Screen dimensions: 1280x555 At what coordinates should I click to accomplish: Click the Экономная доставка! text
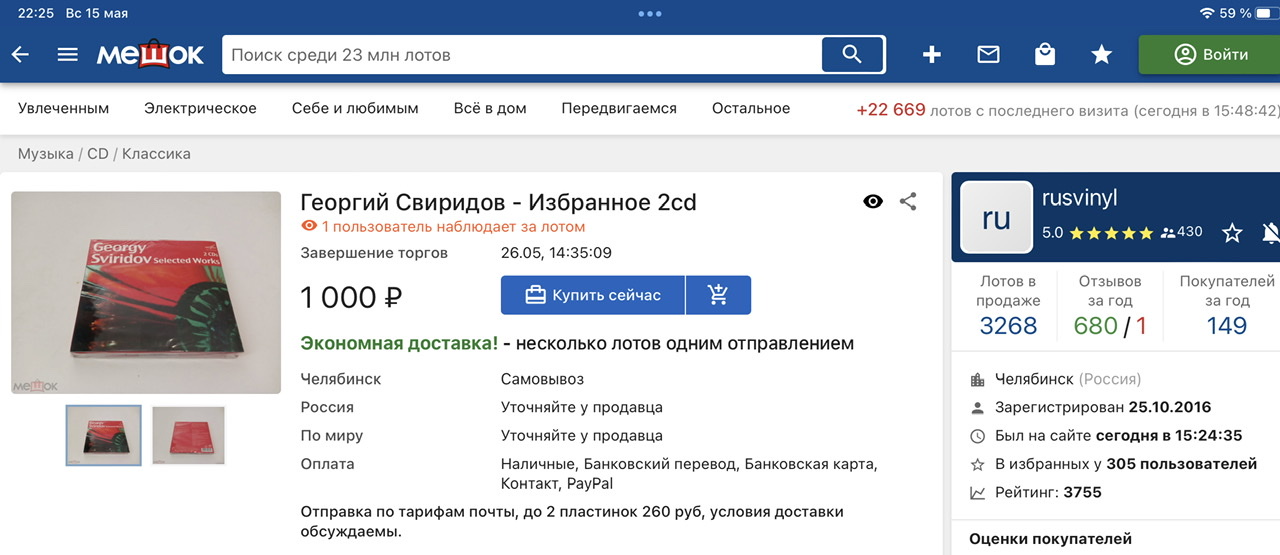point(399,343)
